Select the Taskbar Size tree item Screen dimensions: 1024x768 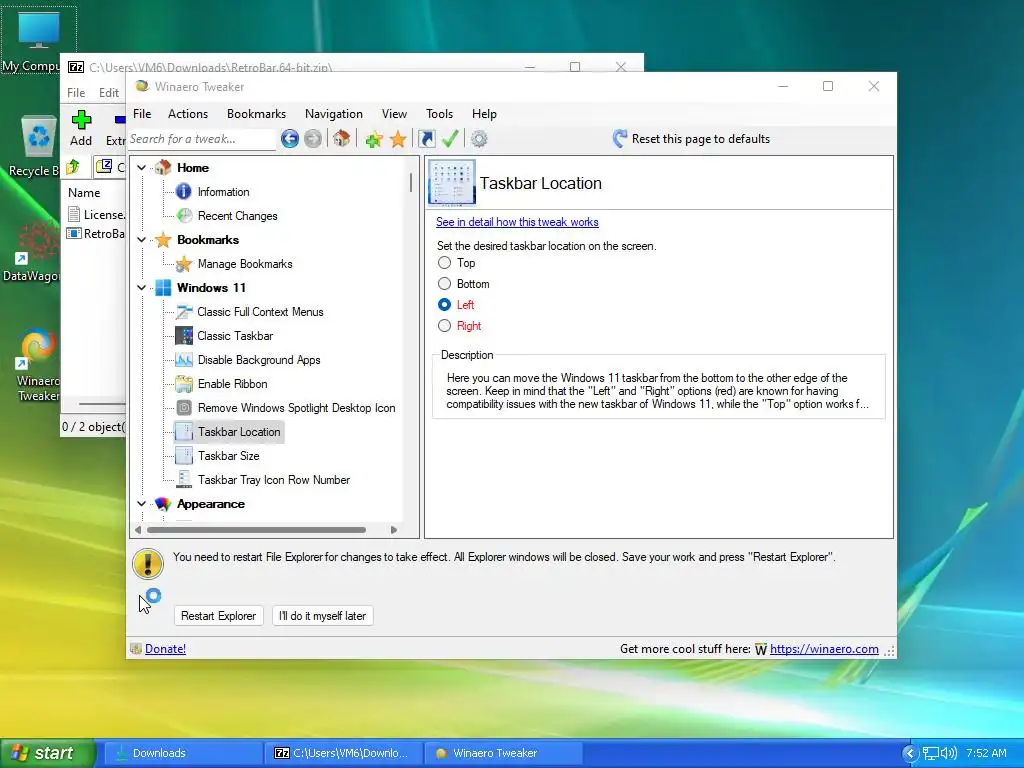(x=229, y=456)
